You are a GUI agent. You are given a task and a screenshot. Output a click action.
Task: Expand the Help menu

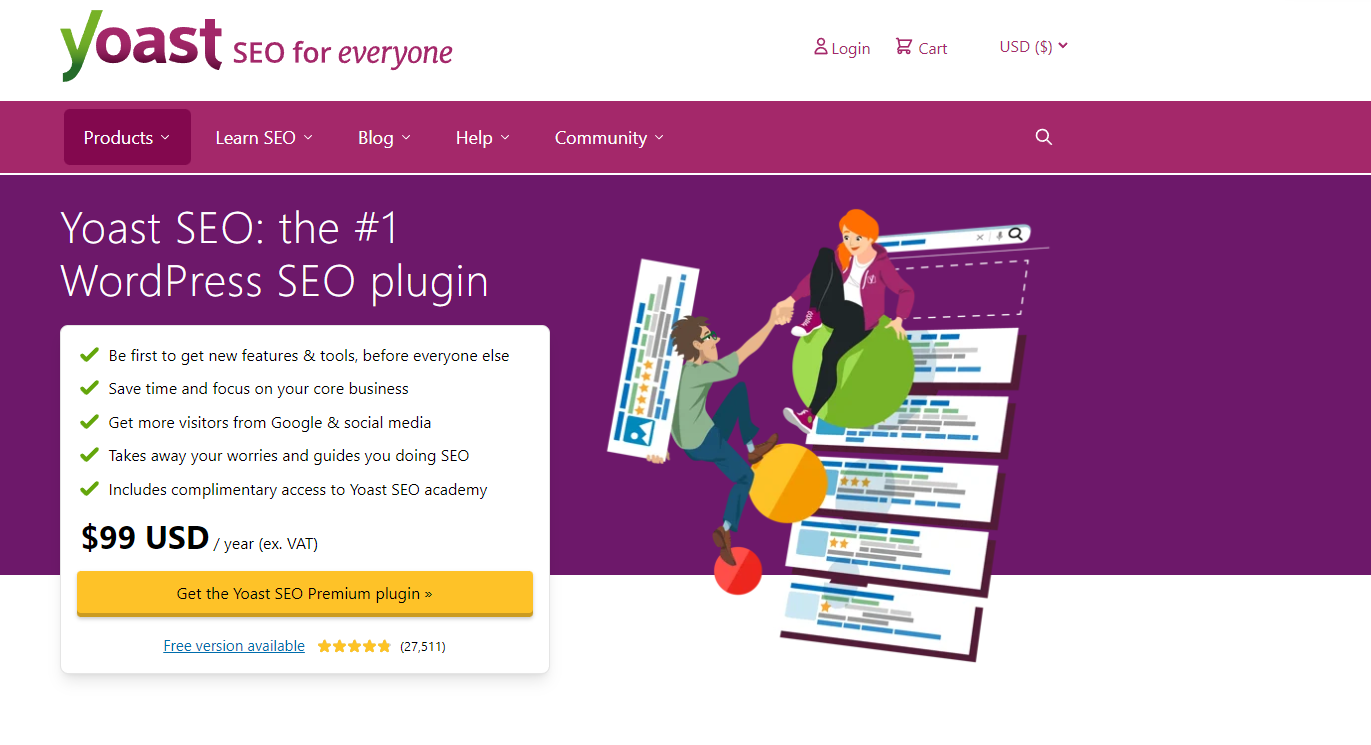(x=483, y=137)
